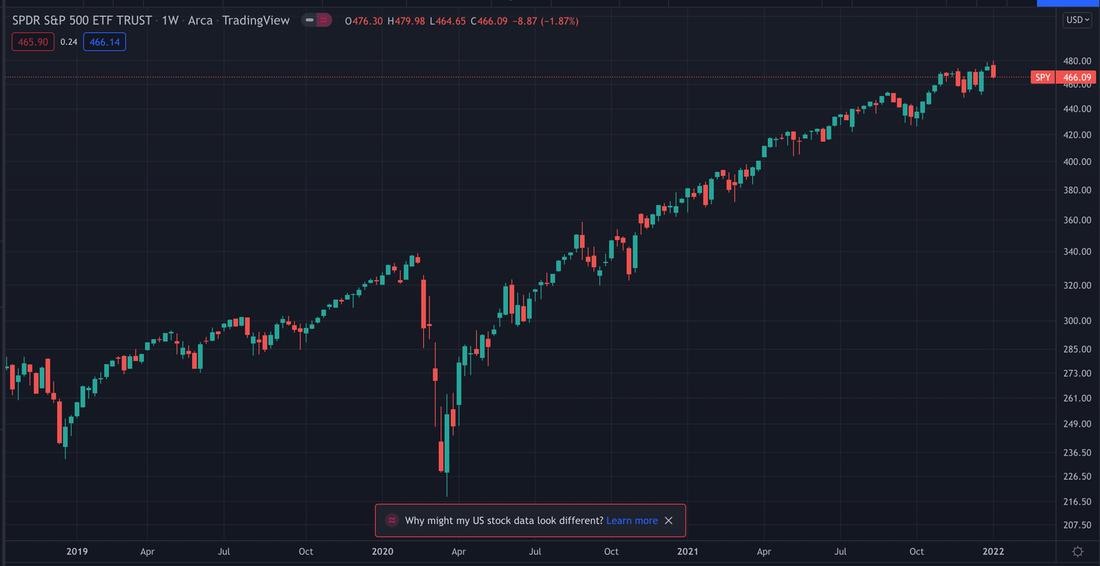The width and height of the screenshot is (1100, 566).
Task: Click the SPDR S&P 500 ETF TRUST title
Action: (82, 20)
